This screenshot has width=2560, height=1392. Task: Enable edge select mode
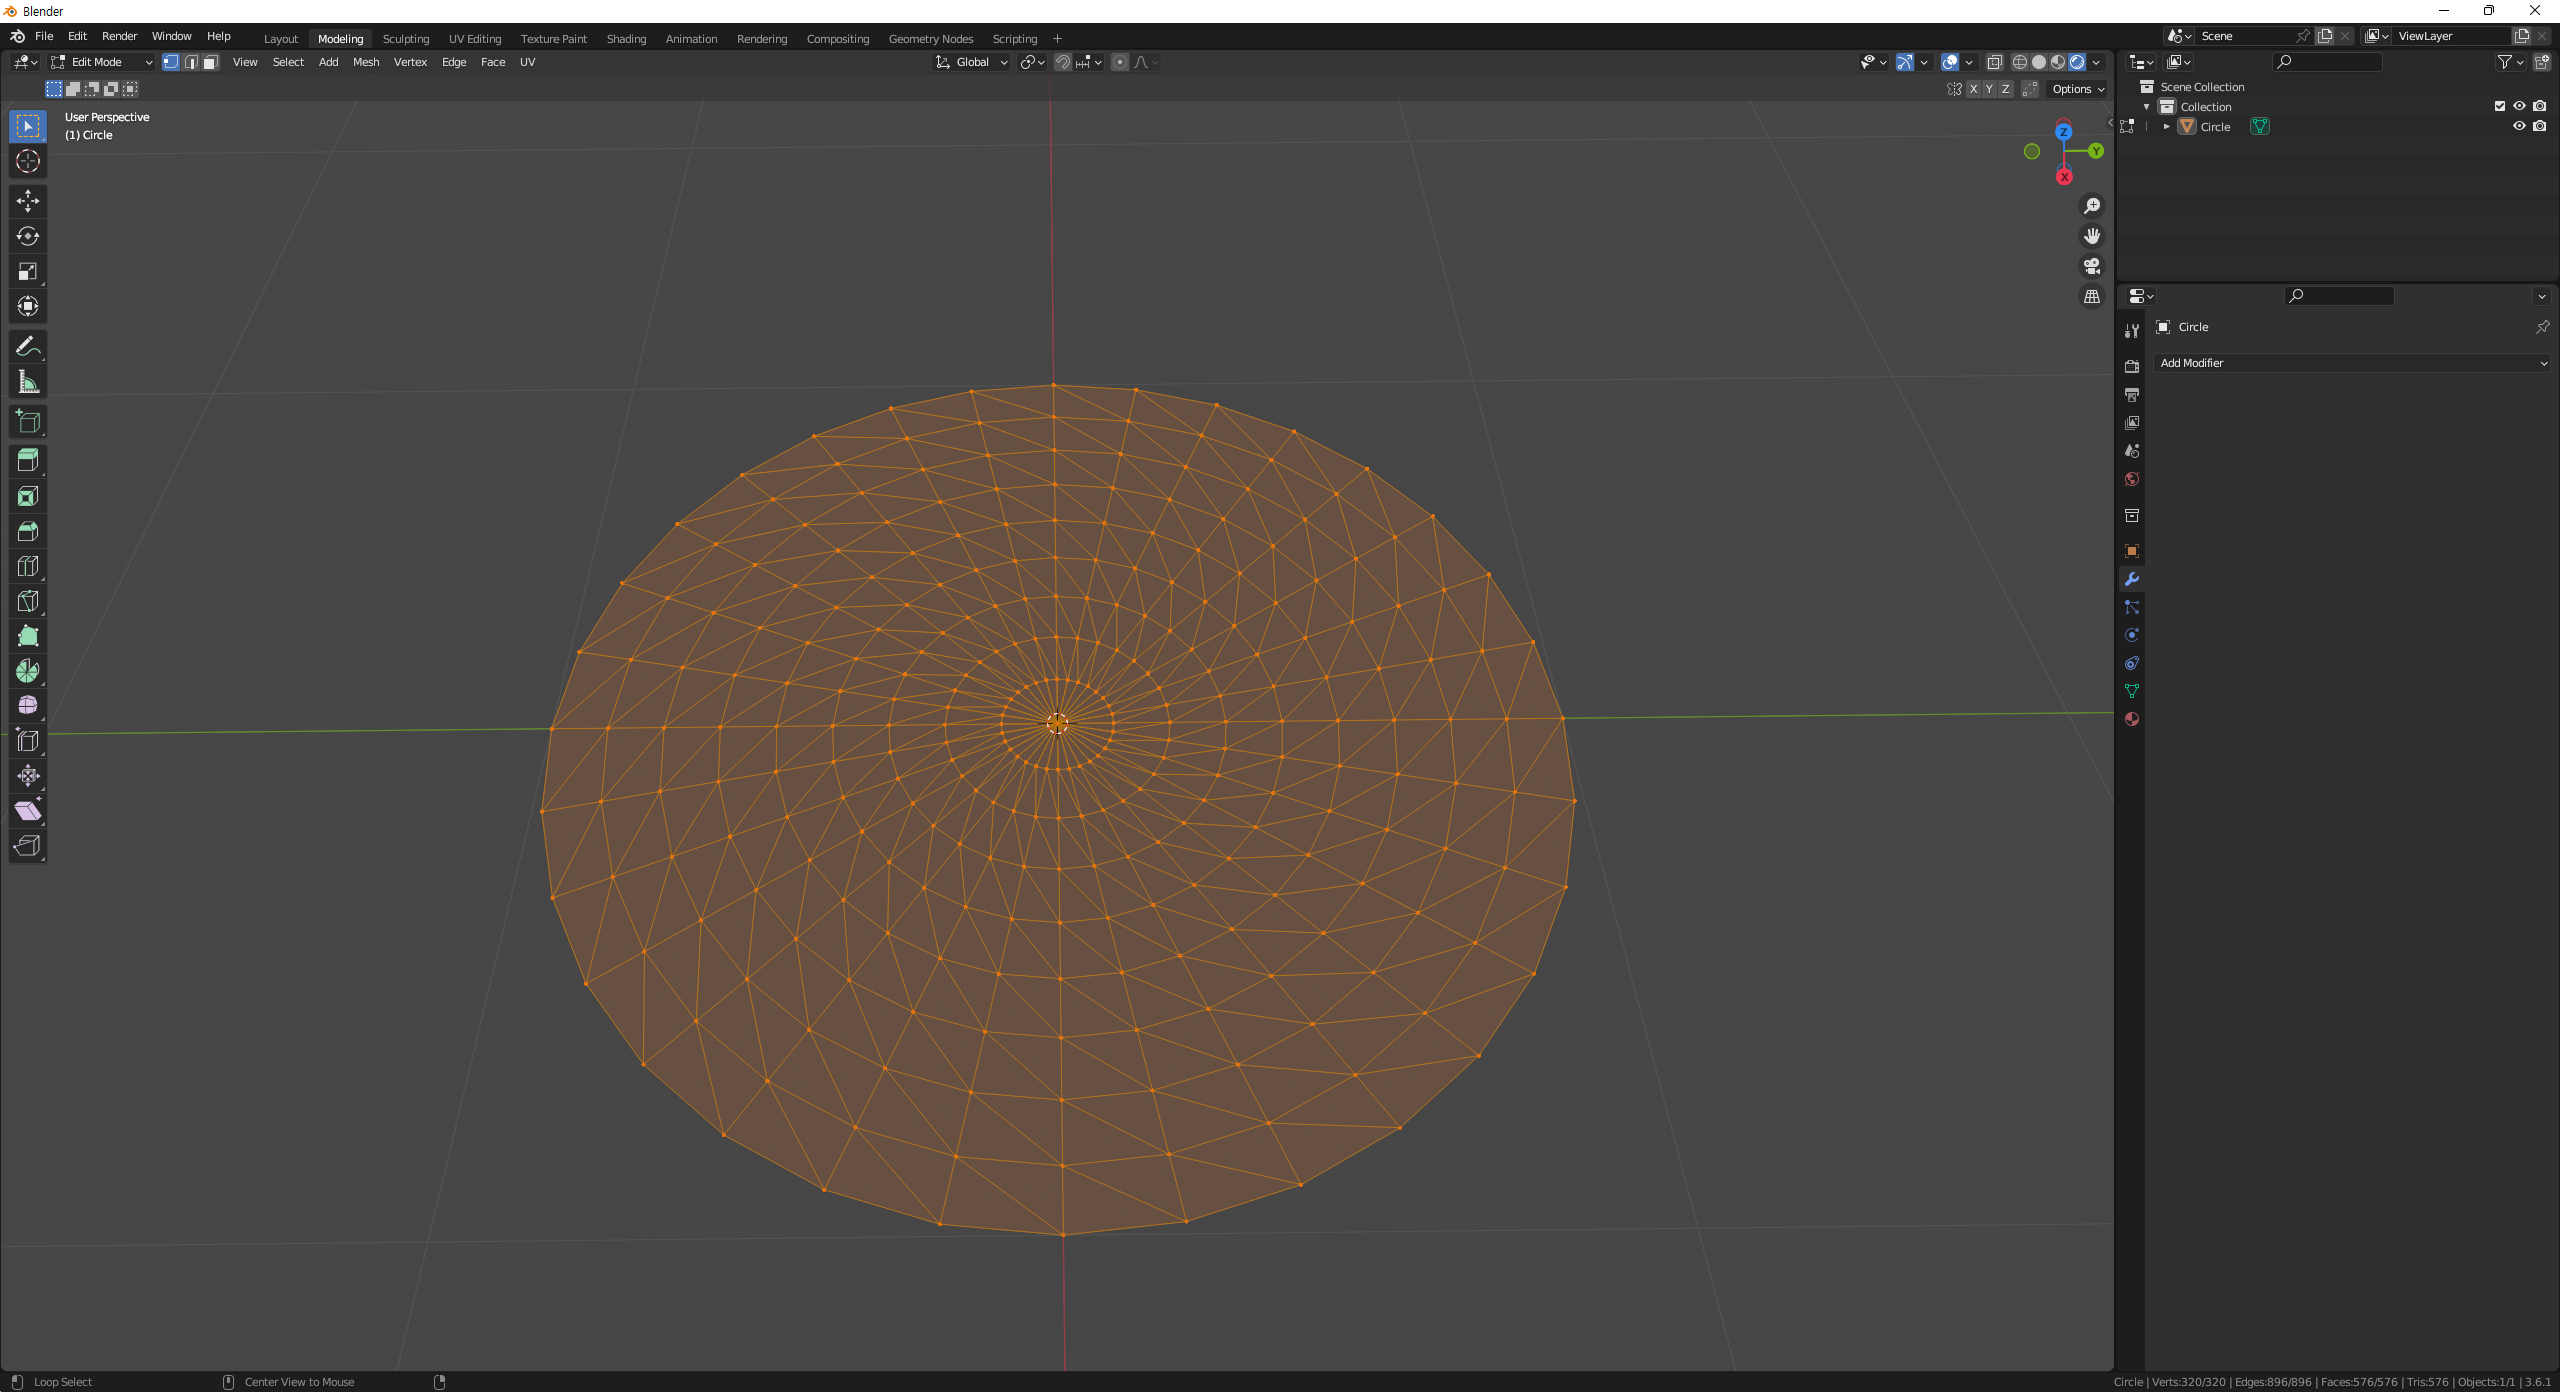pyautogui.click(x=191, y=62)
